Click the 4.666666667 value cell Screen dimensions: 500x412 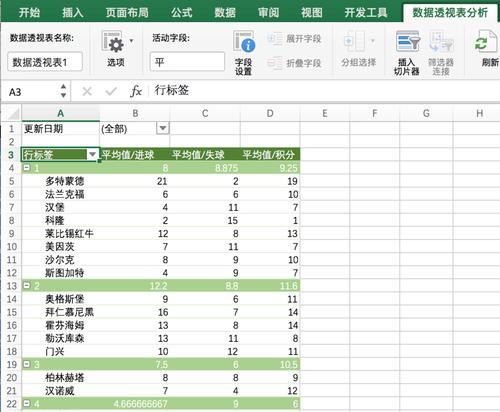pyautogui.click(x=135, y=404)
